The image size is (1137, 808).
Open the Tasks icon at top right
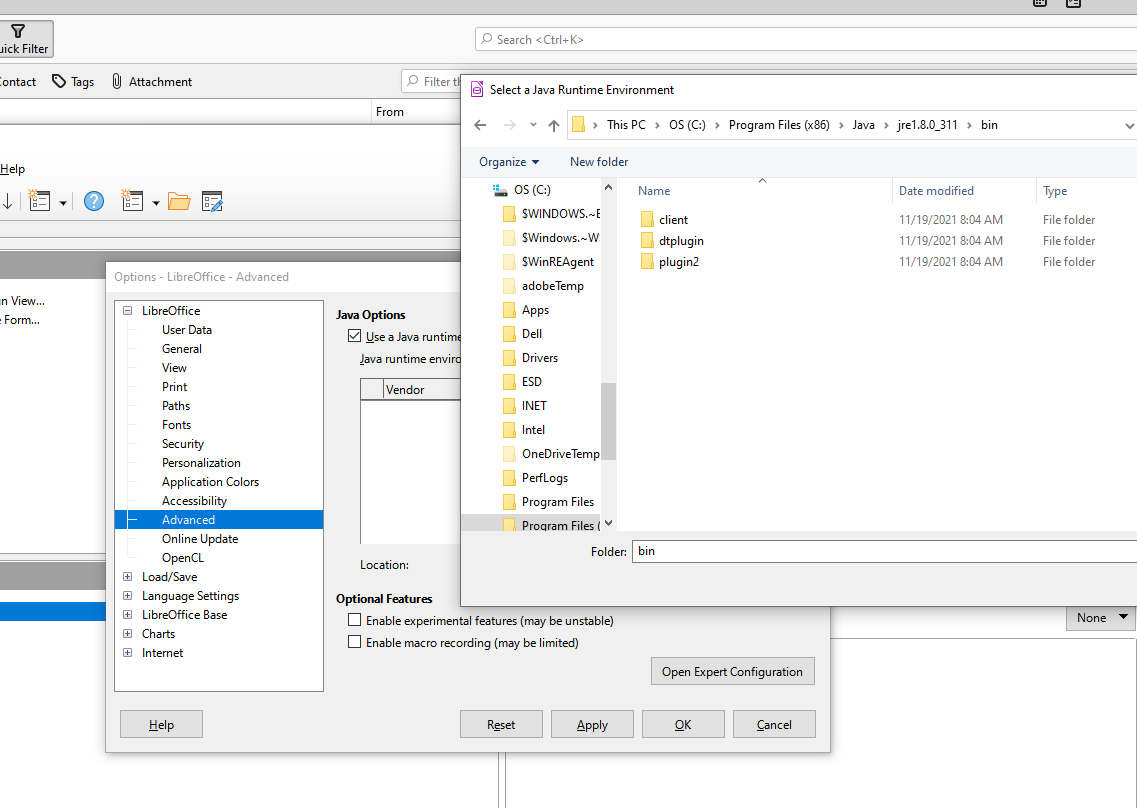(x=1073, y=4)
